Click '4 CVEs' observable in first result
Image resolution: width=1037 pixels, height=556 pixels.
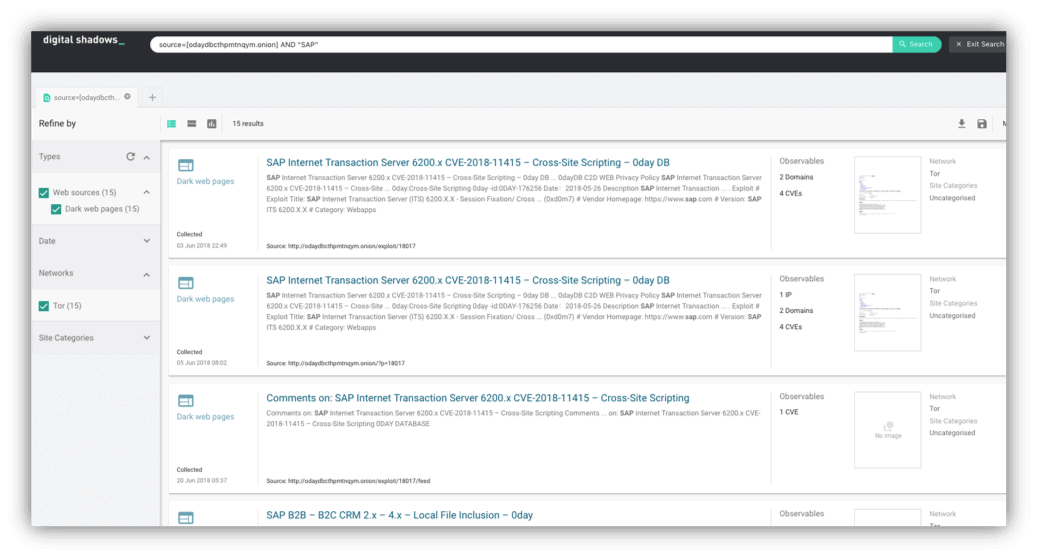[x=790, y=194]
